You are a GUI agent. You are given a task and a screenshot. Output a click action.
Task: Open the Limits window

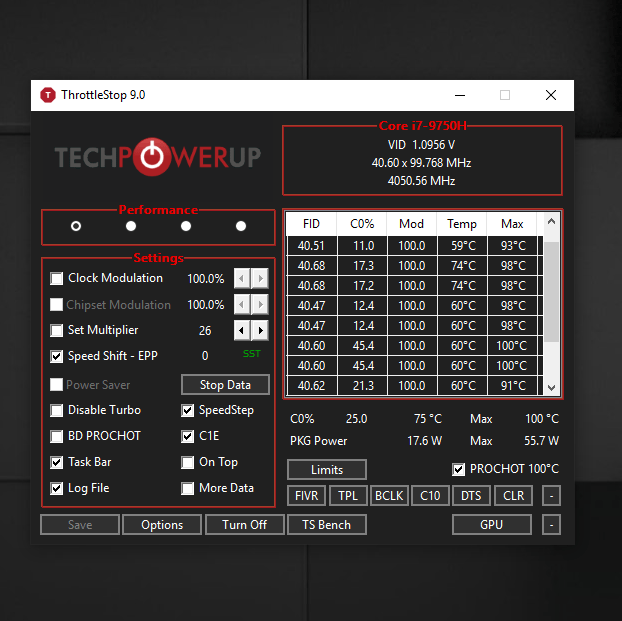(326, 469)
